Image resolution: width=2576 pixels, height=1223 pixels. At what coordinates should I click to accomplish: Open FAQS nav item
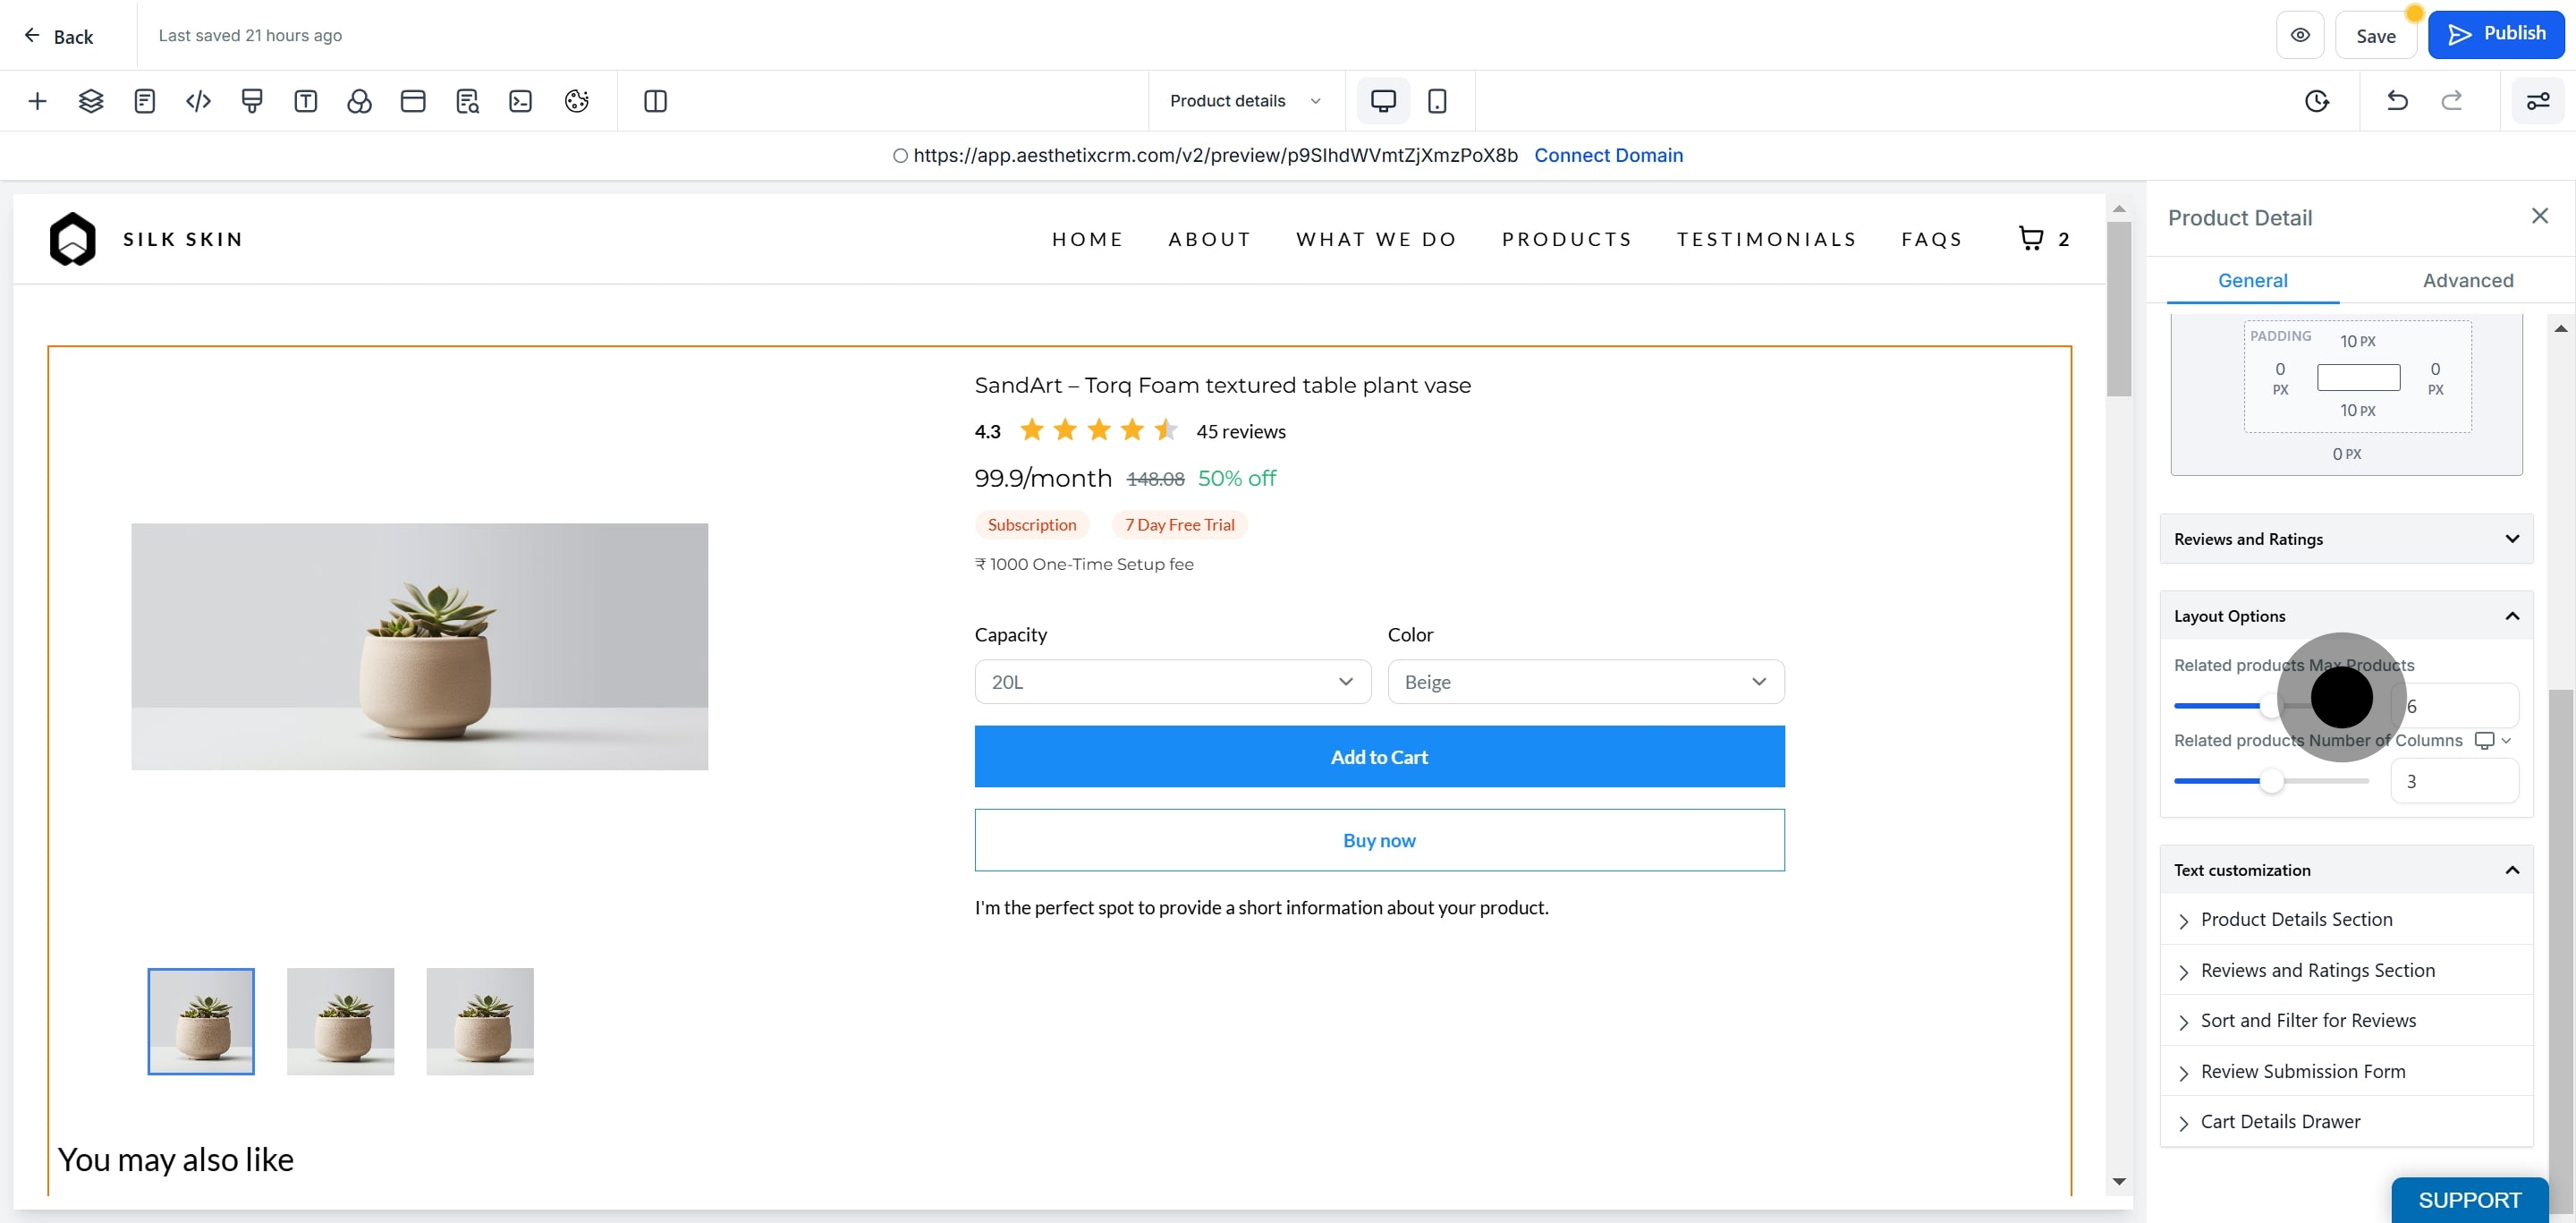click(x=1931, y=239)
